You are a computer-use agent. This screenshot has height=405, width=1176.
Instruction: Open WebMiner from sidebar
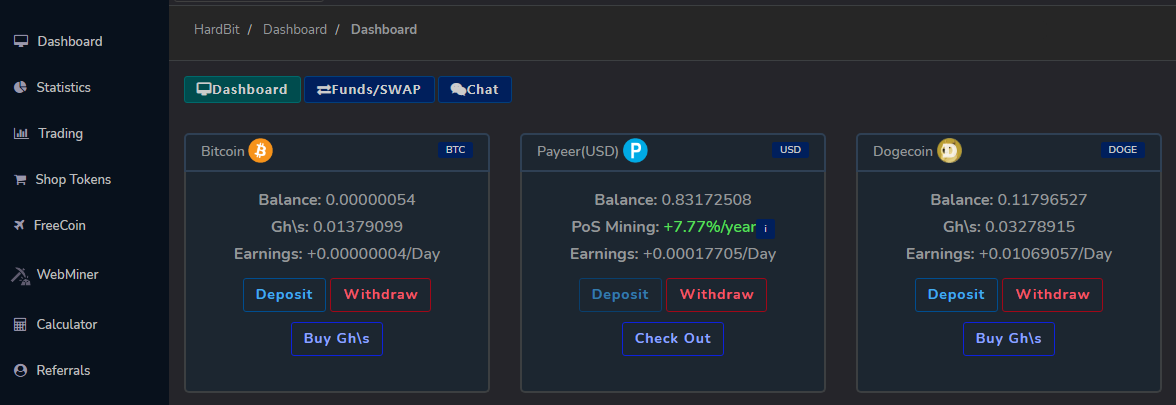68,274
